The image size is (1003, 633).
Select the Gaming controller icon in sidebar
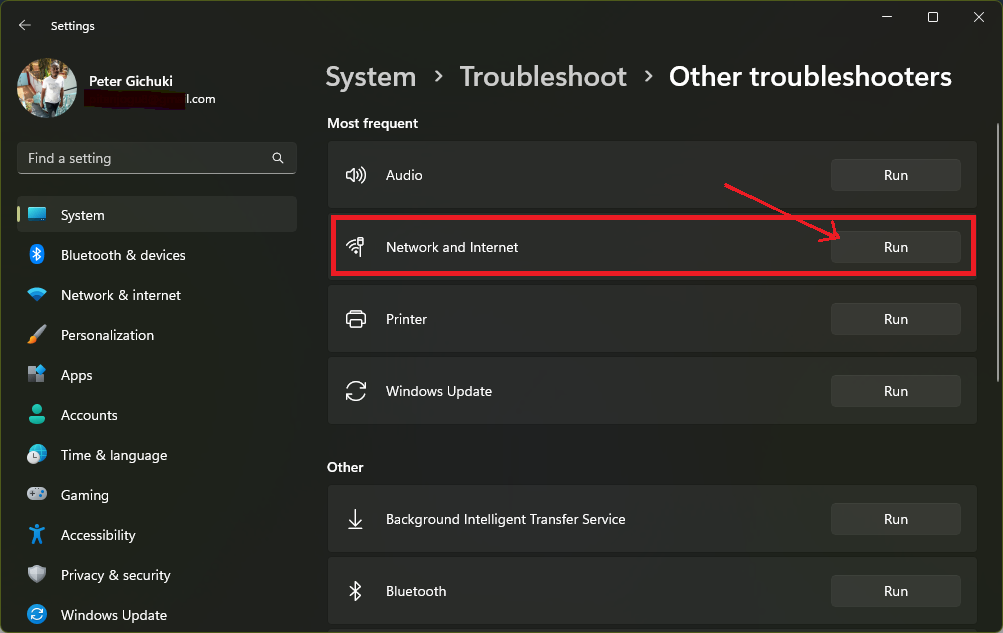pyautogui.click(x=36, y=495)
